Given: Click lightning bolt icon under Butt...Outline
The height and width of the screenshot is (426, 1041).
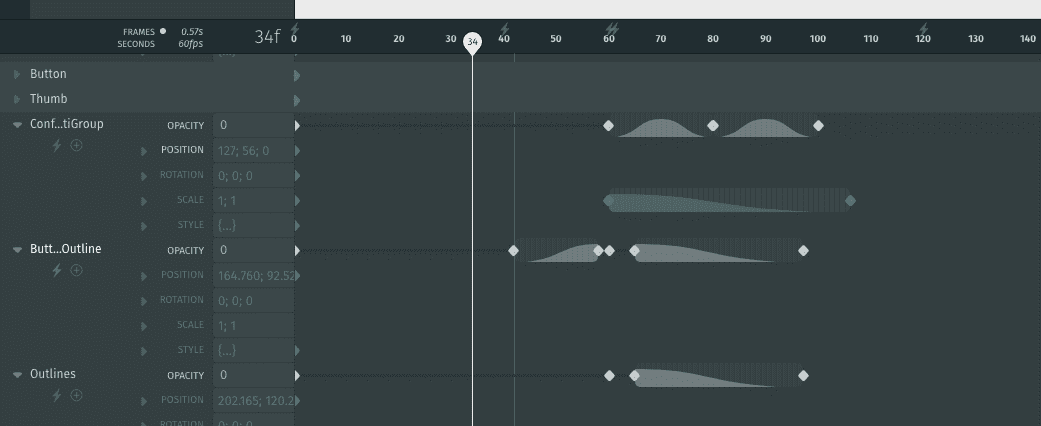Looking at the screenshot, I should [56, 270].
